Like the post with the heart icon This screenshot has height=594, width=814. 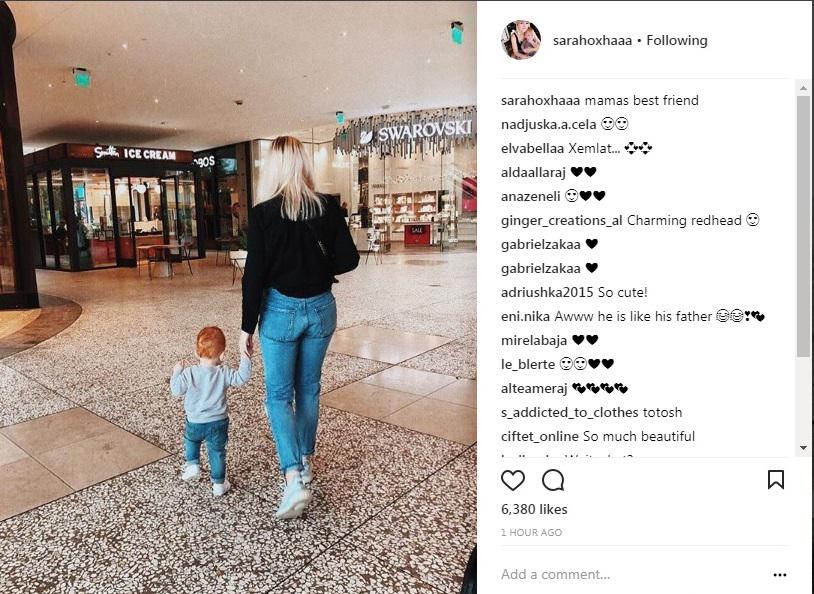pyautogui.click(x=512, y=480)
